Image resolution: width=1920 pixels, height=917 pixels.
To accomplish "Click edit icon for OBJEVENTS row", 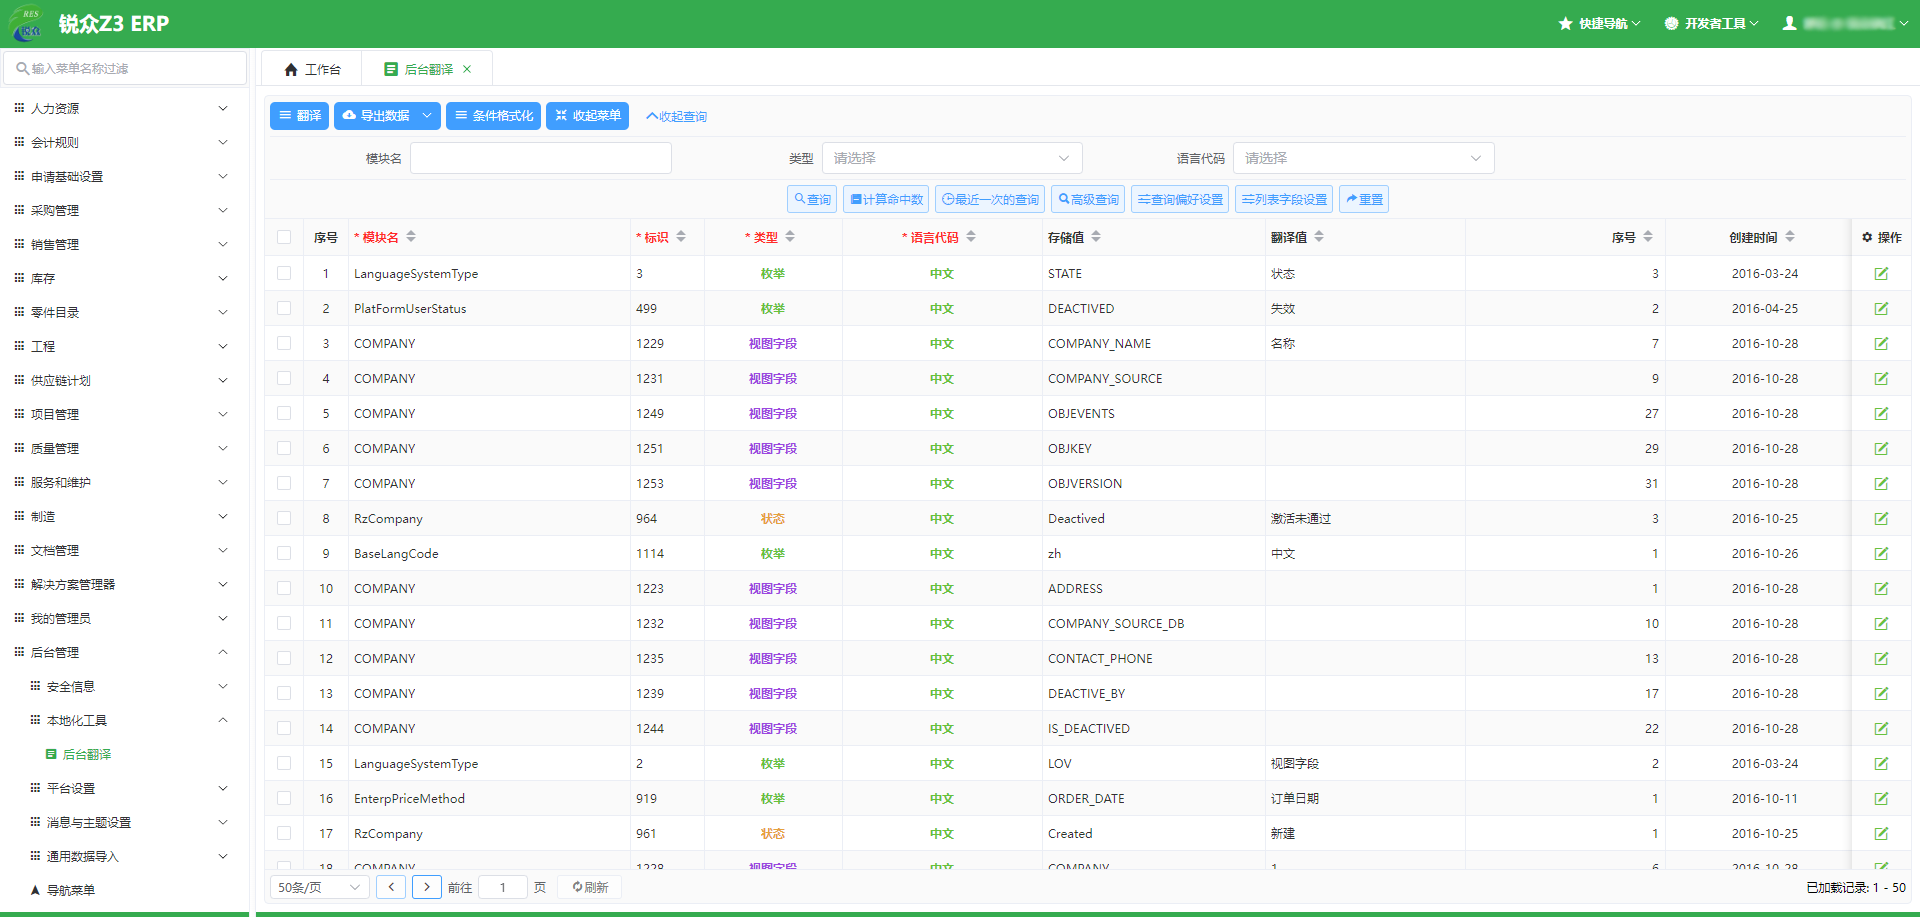I will [1881, 414].
